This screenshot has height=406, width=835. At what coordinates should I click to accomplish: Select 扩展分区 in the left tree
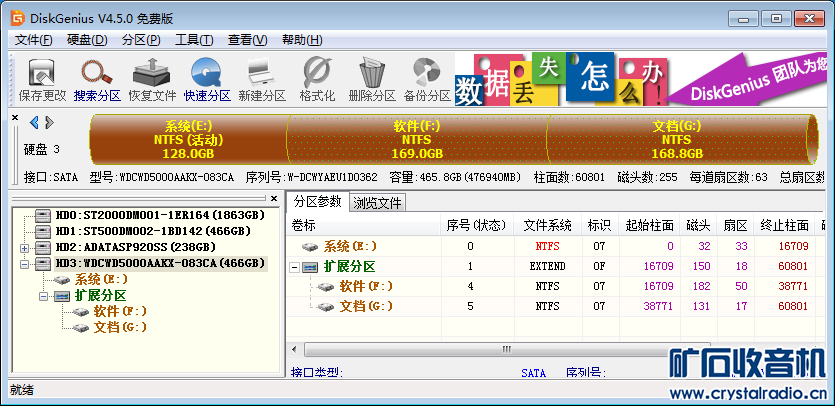pos(101,295)
